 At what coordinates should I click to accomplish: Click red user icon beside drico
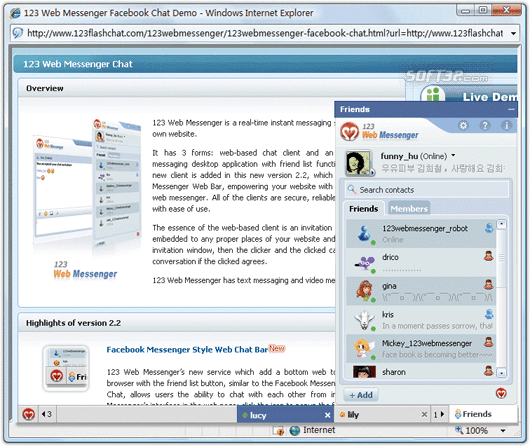tap(489, 256)
